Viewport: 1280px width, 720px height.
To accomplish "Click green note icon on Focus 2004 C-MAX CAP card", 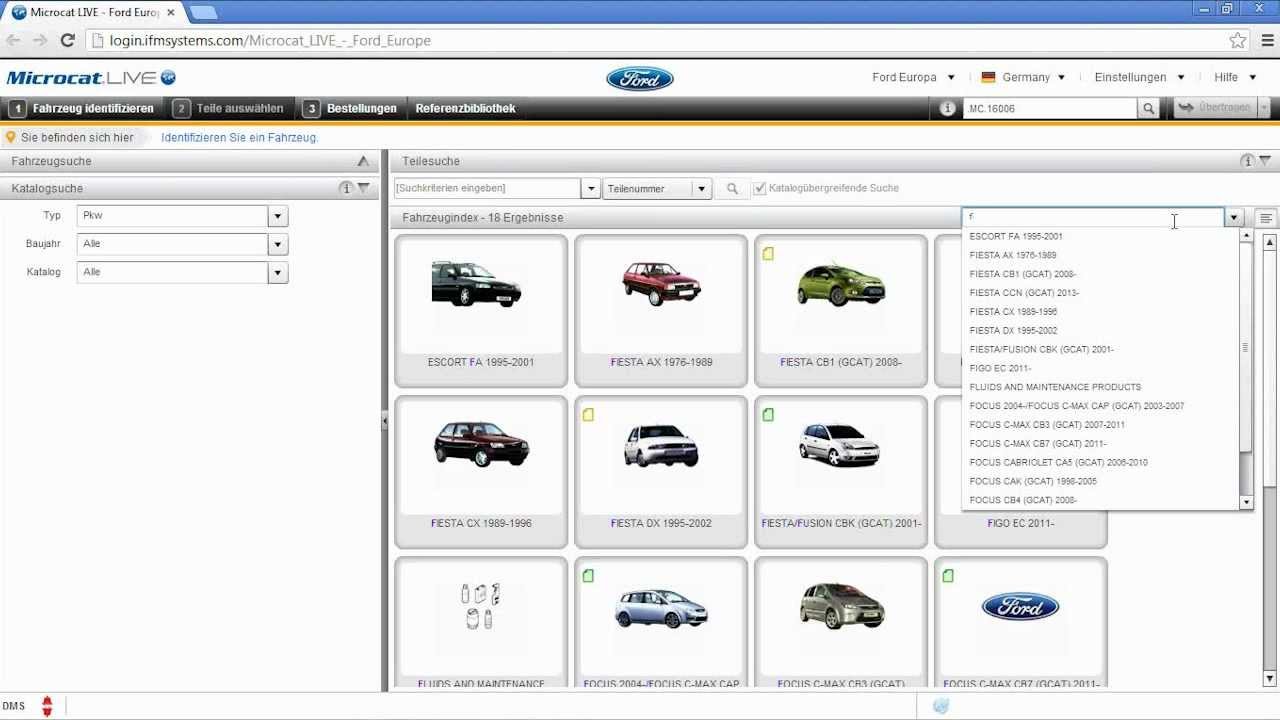I will click(x=588, y=576).
